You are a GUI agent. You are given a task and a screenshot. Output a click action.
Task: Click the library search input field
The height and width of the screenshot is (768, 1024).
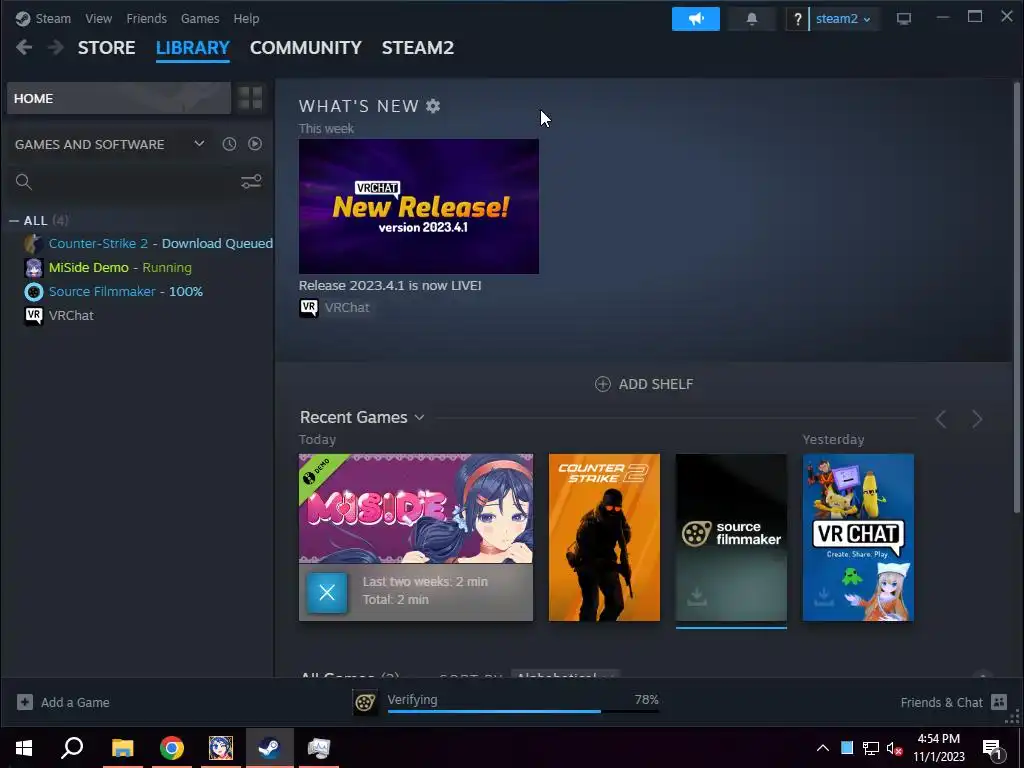[x=136, y=182]
